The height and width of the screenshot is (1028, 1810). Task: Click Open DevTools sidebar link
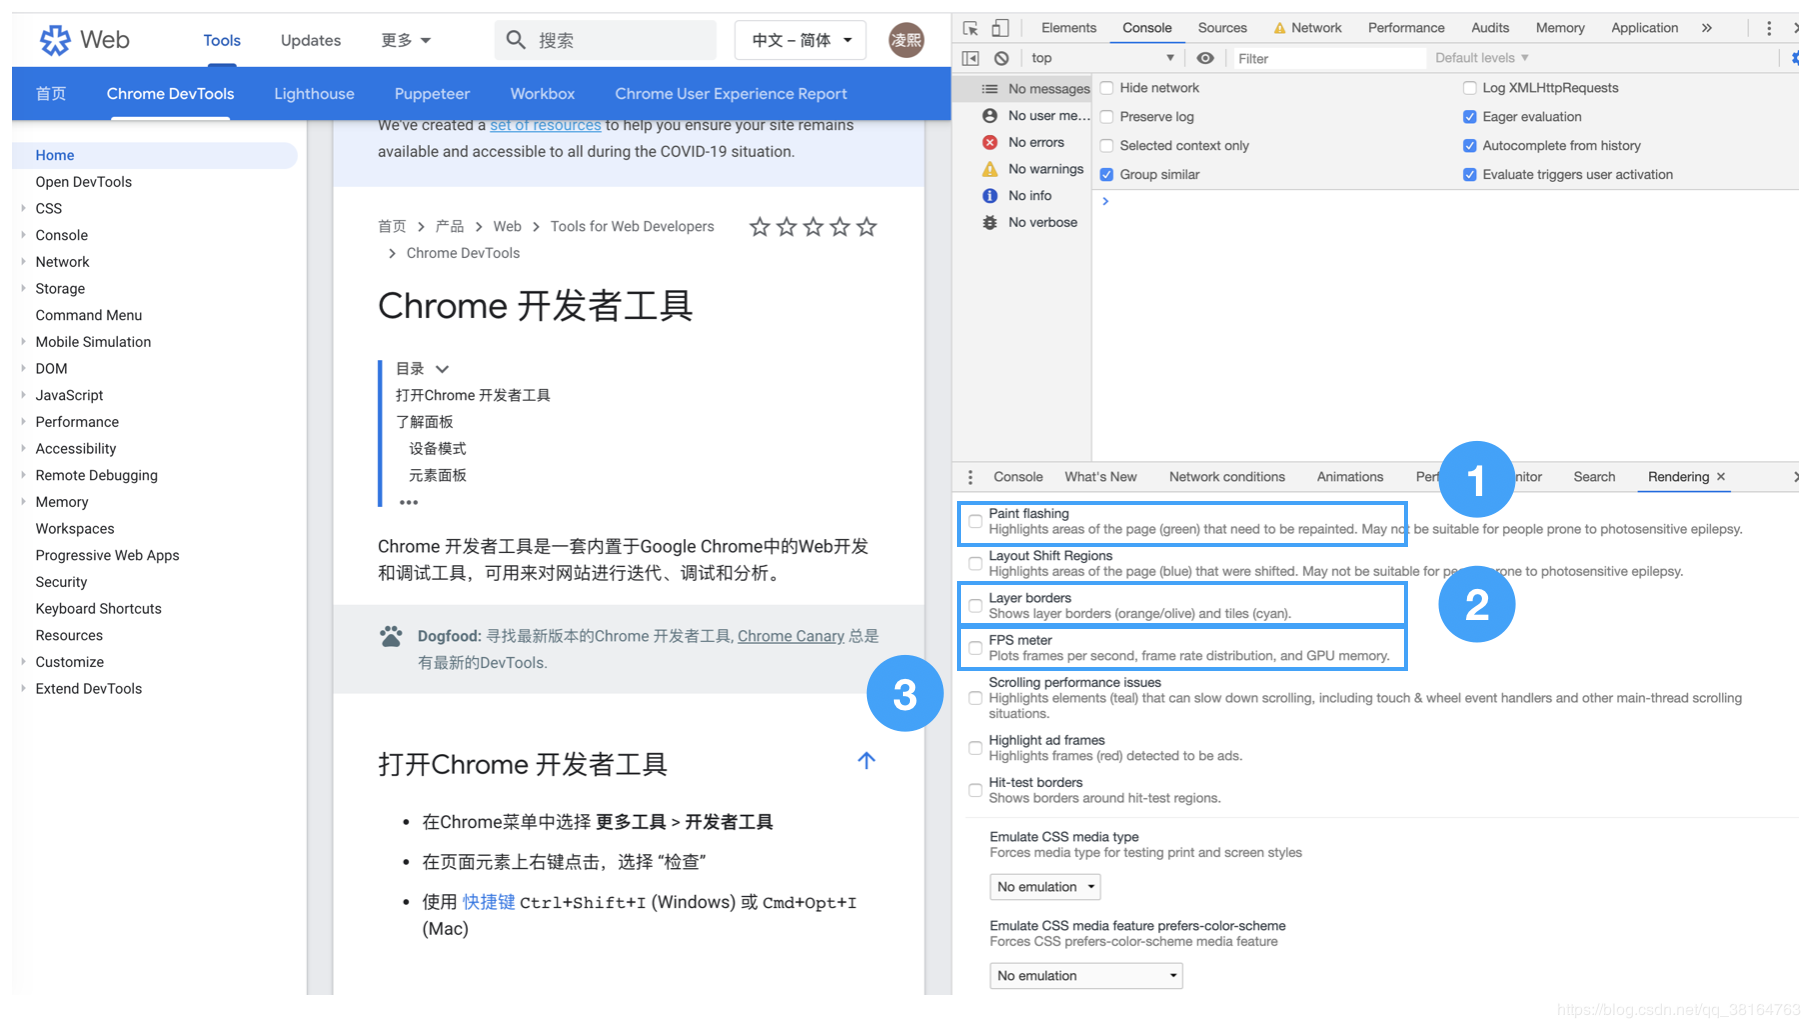click(x=84, y=182)
